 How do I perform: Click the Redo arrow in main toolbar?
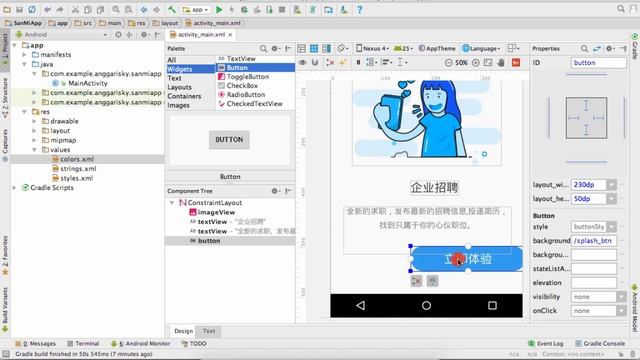tap(60, 9)
